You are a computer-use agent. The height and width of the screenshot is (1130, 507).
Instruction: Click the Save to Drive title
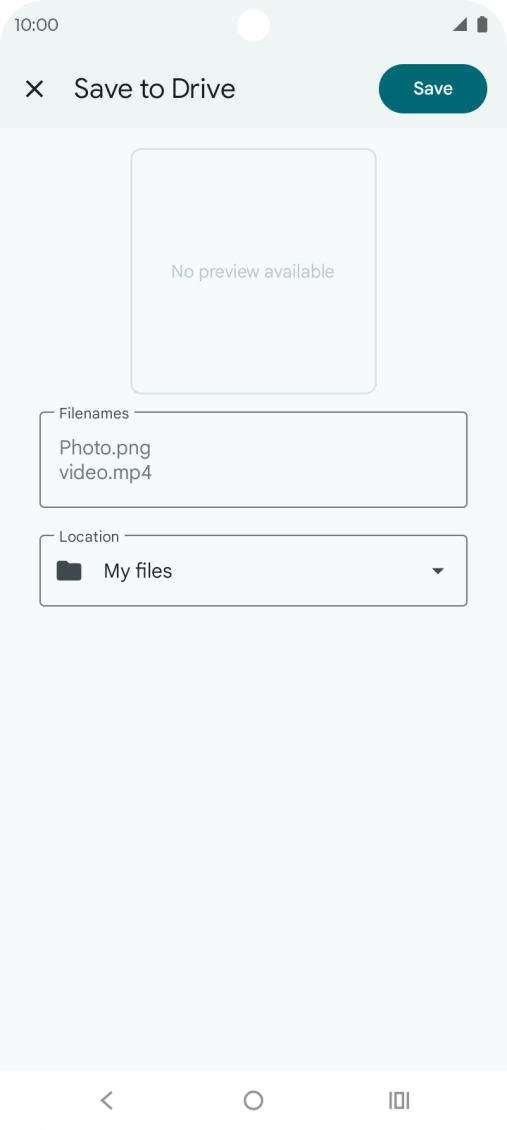click(155, 89)
